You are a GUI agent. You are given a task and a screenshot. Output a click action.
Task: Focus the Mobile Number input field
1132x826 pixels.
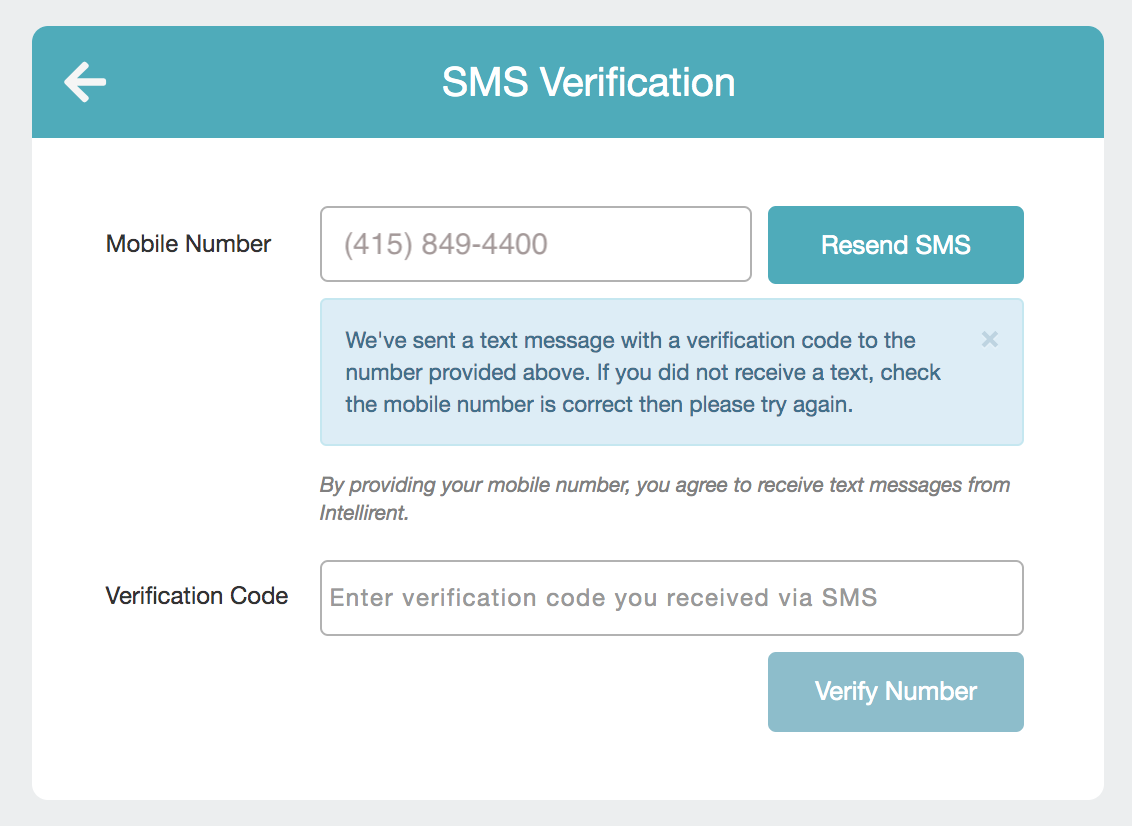pyautogui.click(x=535, y=245)
